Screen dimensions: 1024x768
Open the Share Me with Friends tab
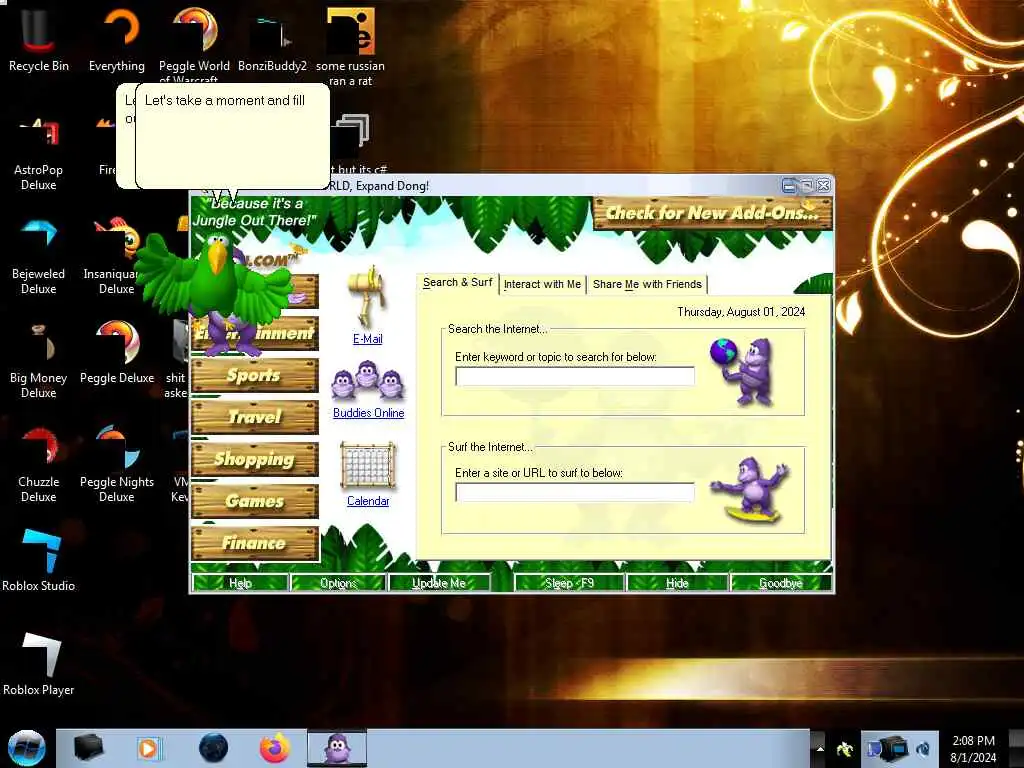[647, 284]
